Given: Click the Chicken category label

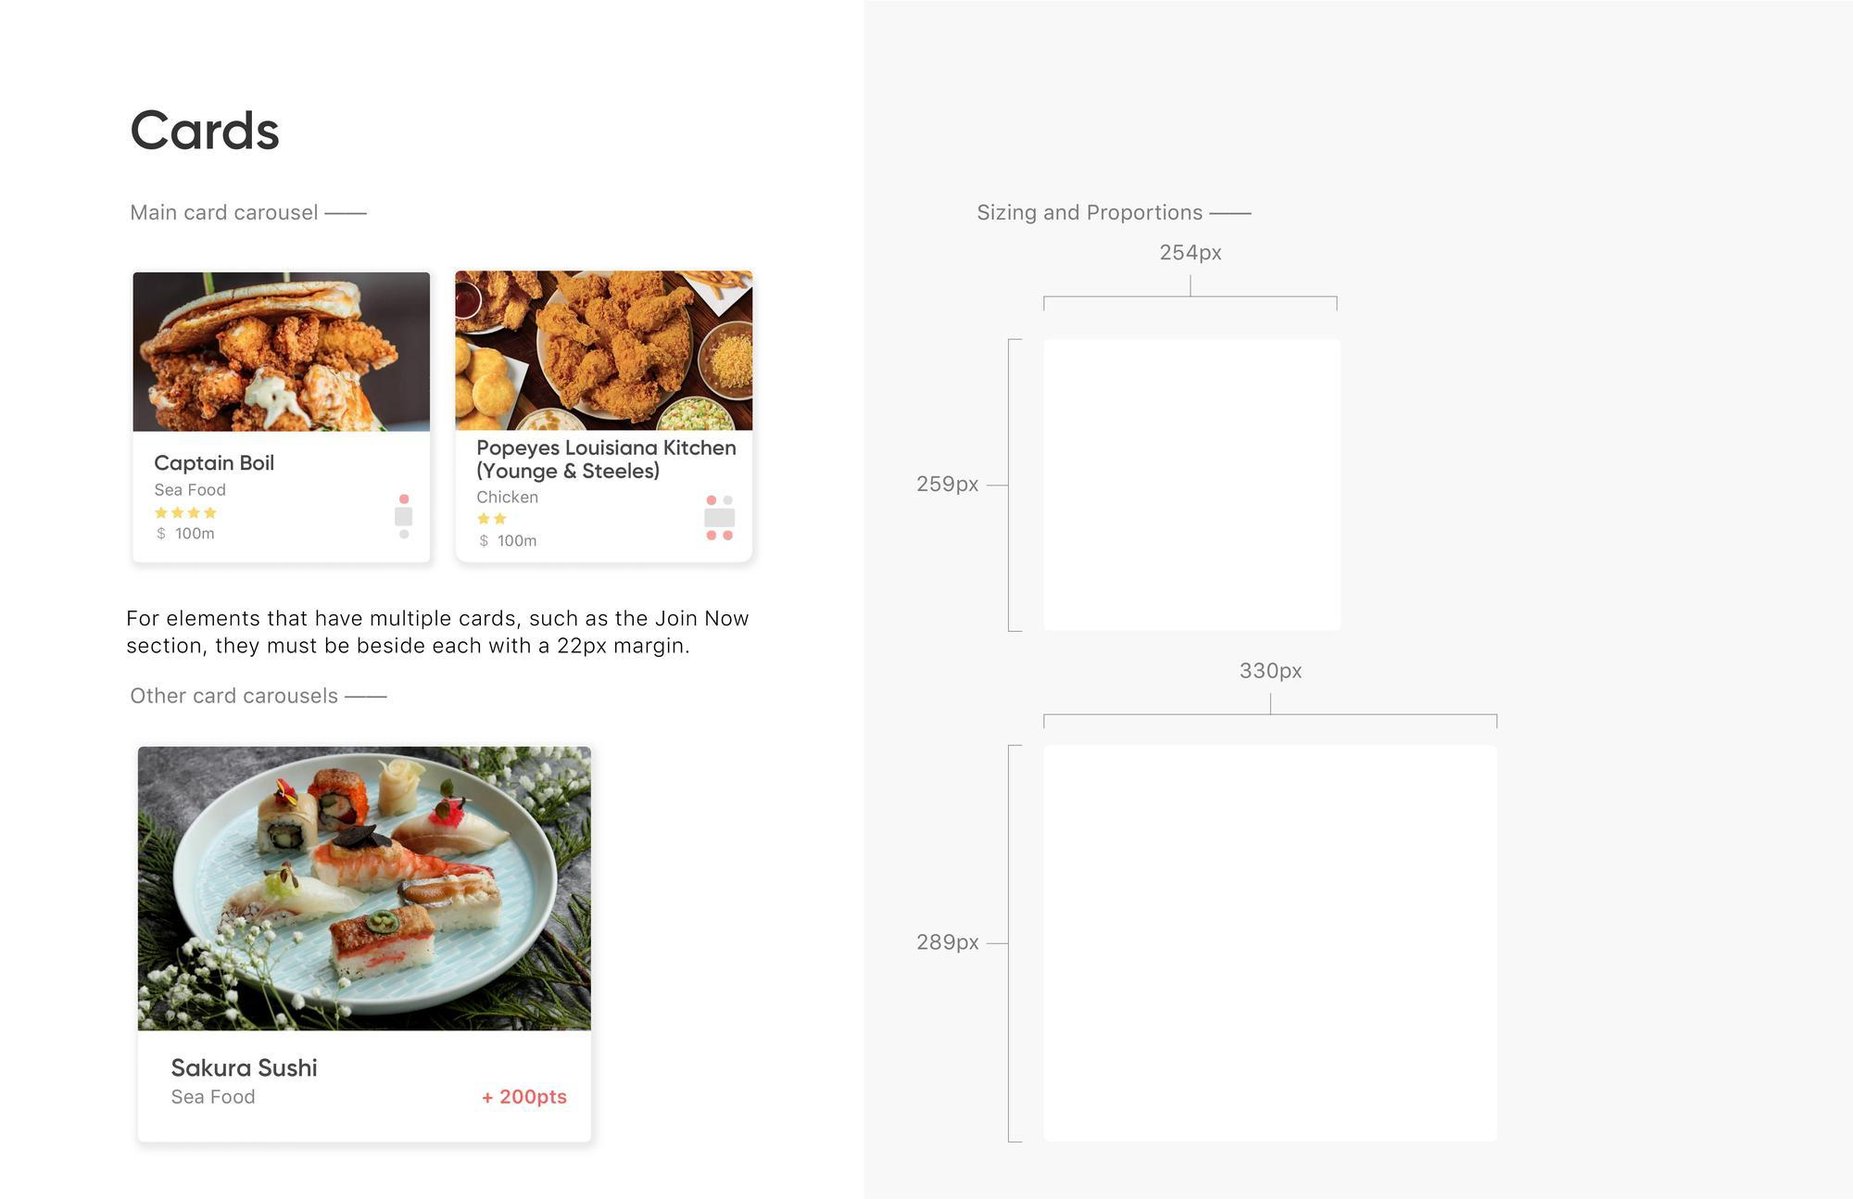Looking at the screenshot, I should click(x=507, y=497).
